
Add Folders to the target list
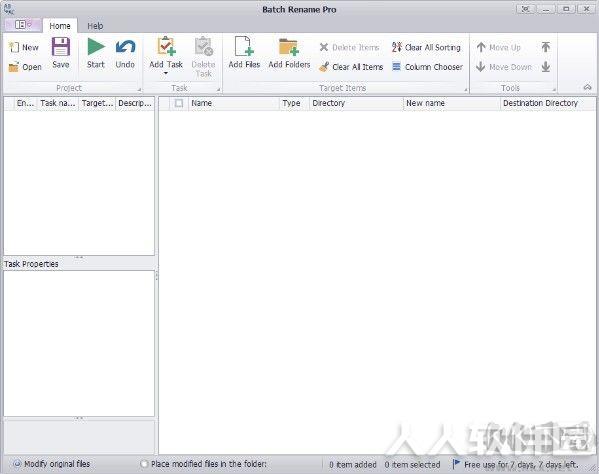tap(289, 53)
